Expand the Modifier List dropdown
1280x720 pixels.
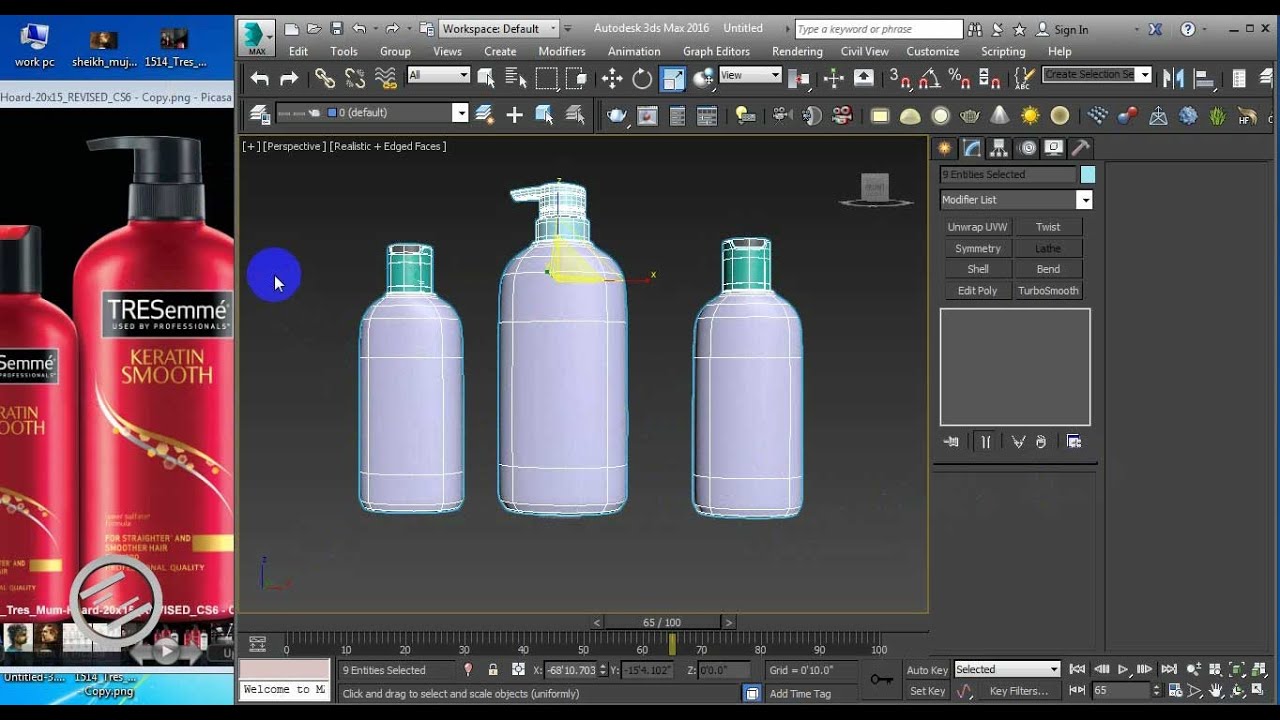(x=1084, y=200)
